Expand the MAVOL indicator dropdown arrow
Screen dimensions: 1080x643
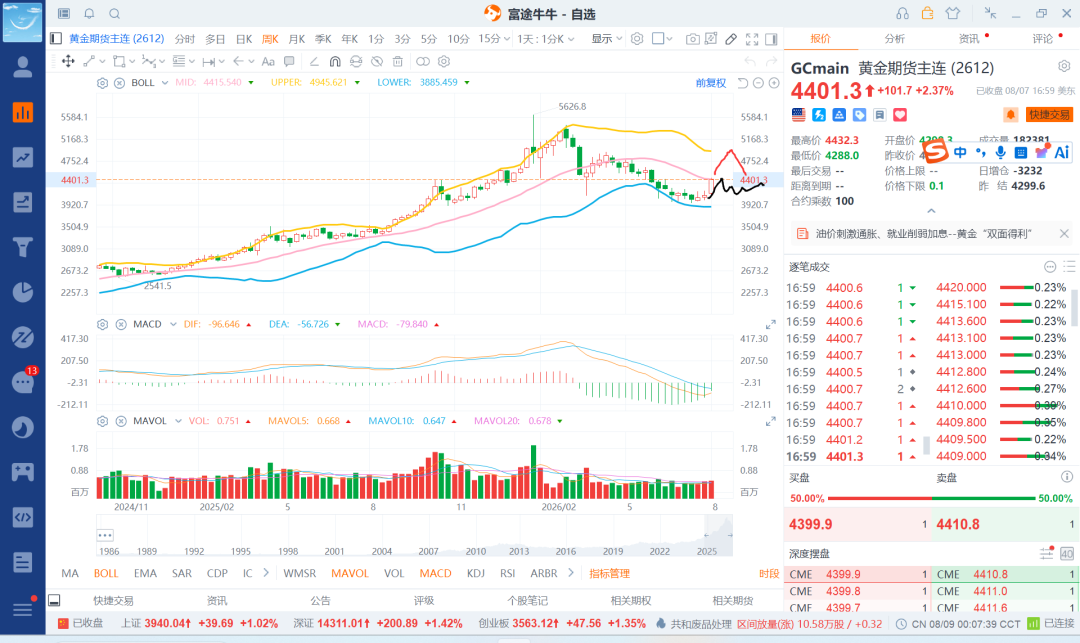point(178,421)
